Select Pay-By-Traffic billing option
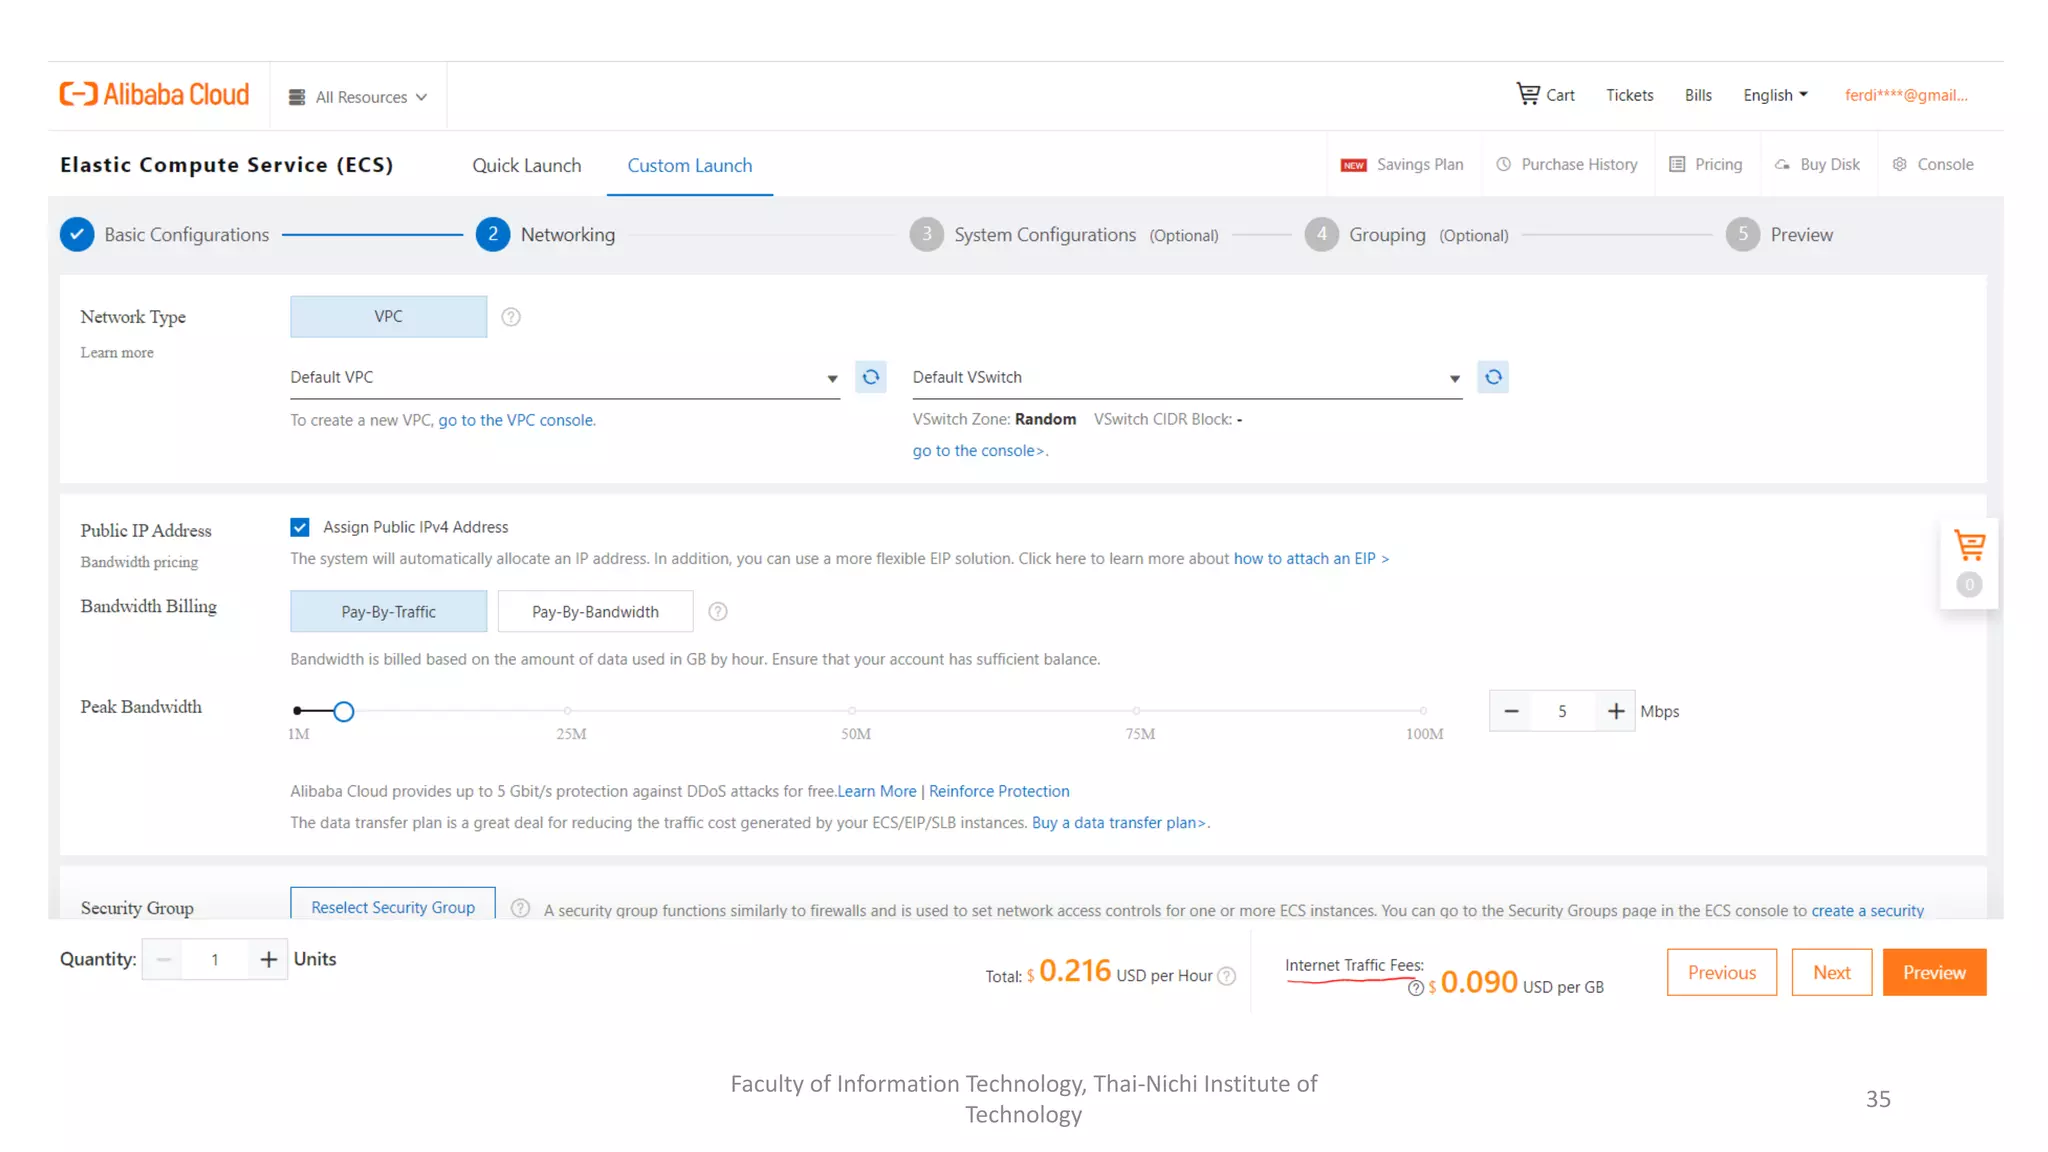2048x1152 pixels. pos(388,612)
